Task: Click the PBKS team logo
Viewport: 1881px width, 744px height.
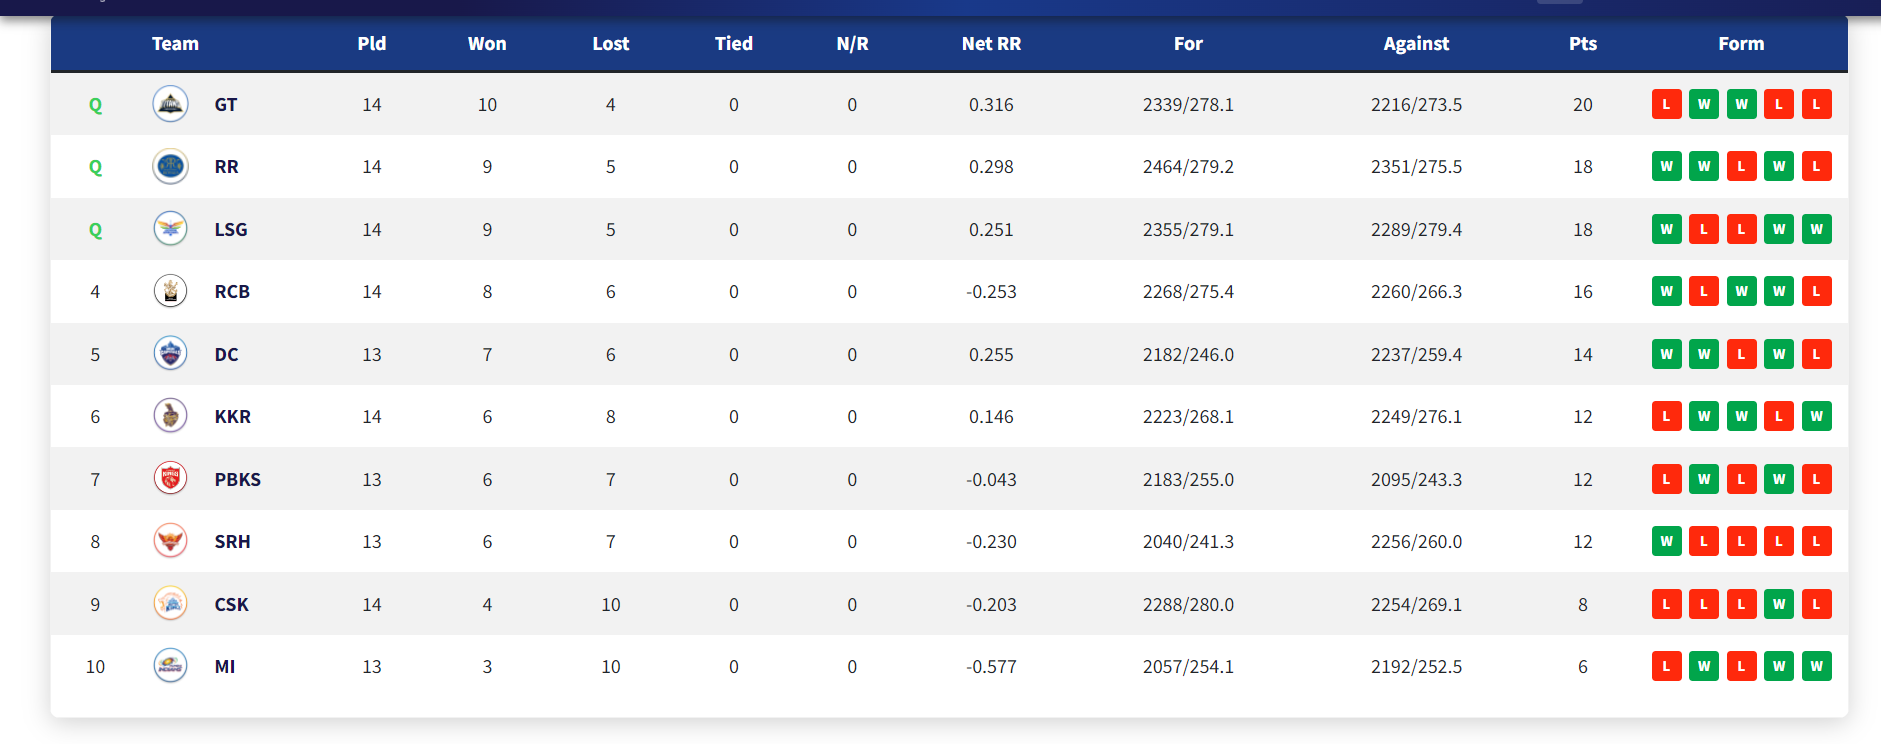Action: click(170, 479)
